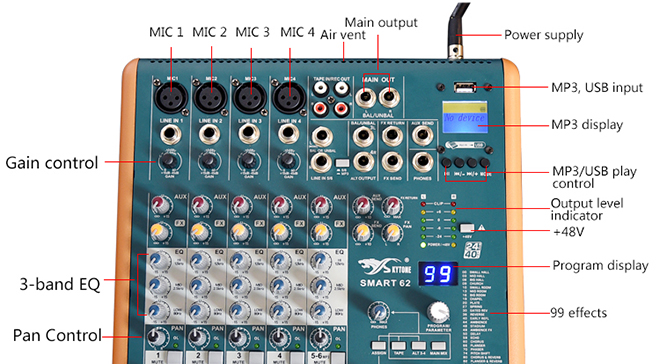Click the PROGRAM/PARAMETER white knob
The image size is (660, 364).
click(438, 312)
